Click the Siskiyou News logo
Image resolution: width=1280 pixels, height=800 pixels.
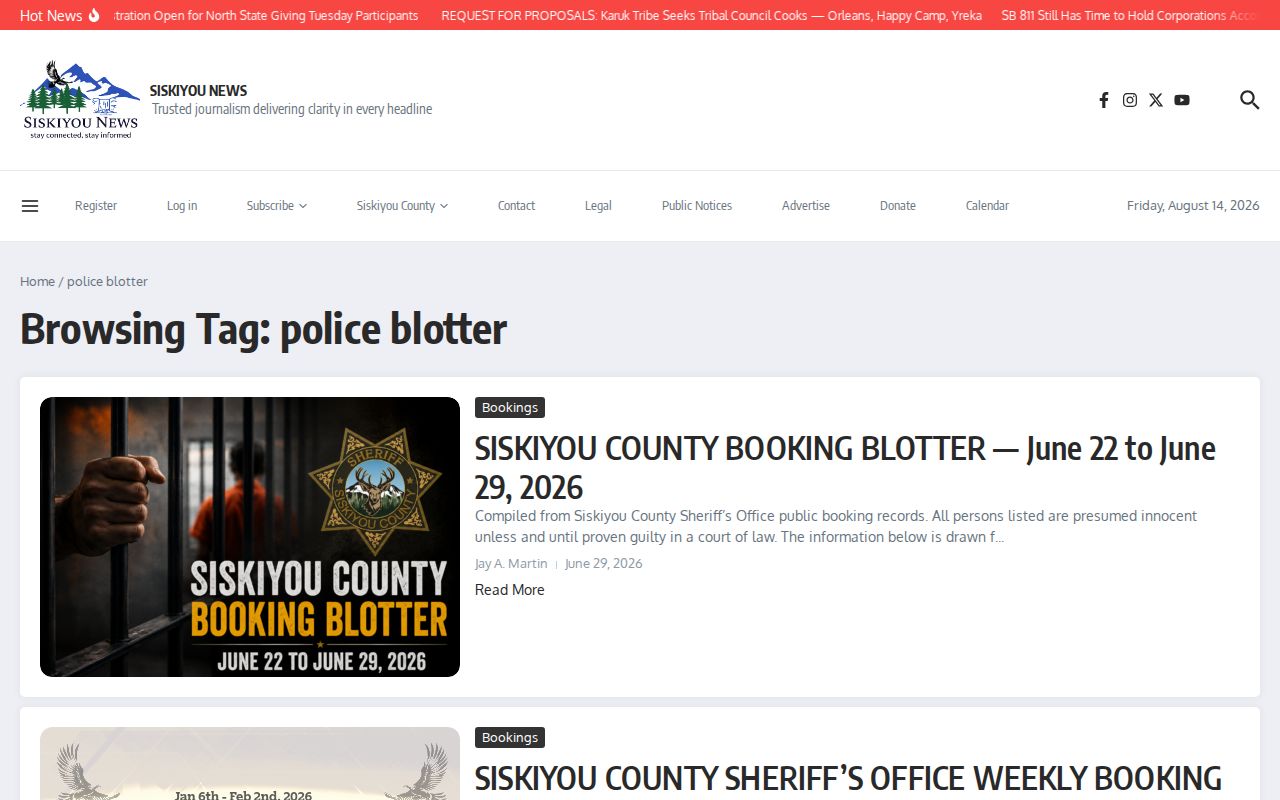point(80,100)
